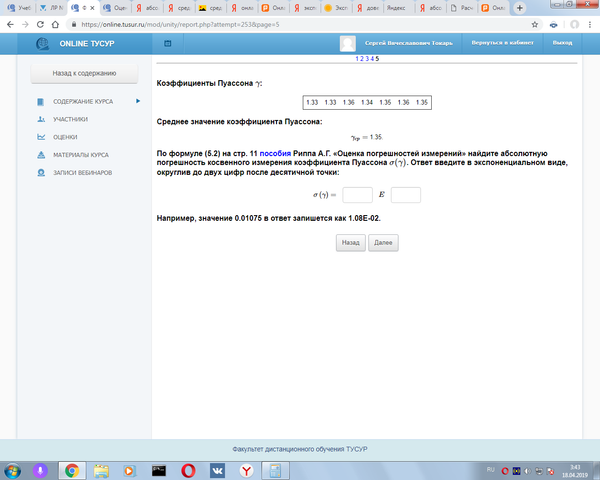Open Оценки grades section
The height and width of the screenshot is (480, 600).
click(x=65, y=137)
